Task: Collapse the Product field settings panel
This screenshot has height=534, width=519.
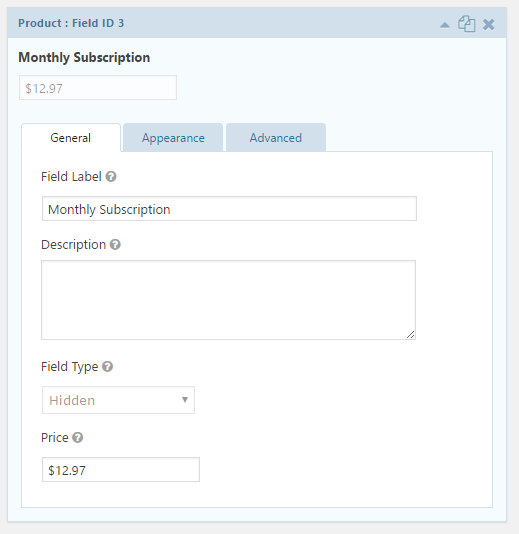Action: (444, 25)
